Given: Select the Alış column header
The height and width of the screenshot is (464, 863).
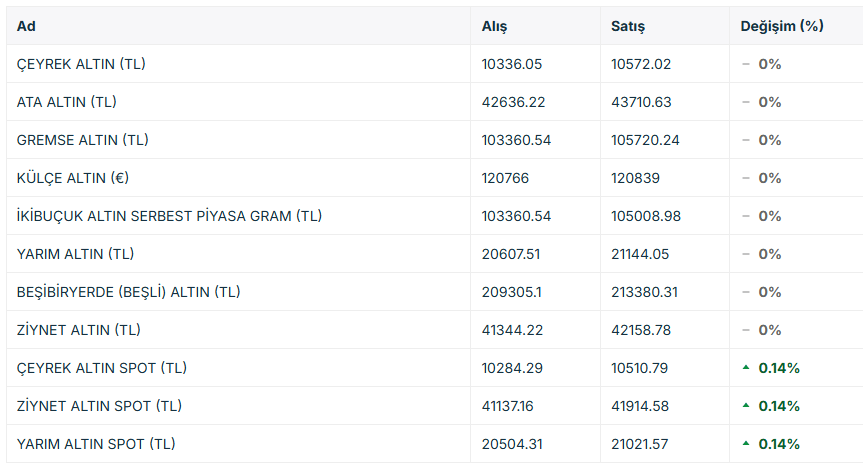Looking at the screenshot, I should [494, 26].
